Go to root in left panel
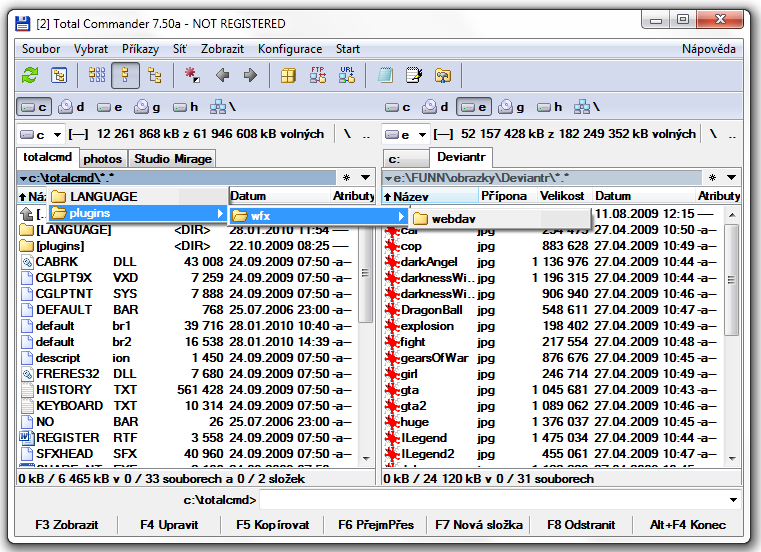Screen dimensions: 761x552 click(347, 134)
